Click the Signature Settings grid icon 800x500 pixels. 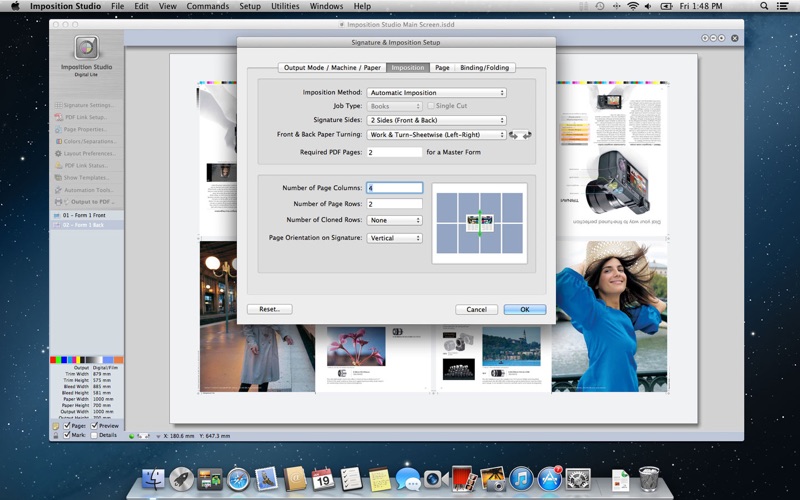point(57,105)
